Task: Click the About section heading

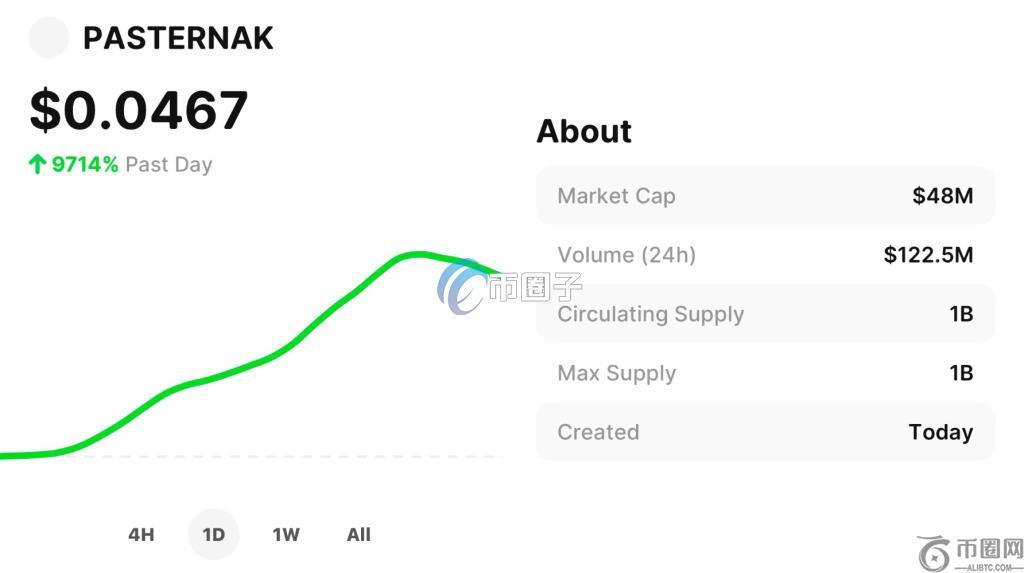Action: click(x=584, y=131)
